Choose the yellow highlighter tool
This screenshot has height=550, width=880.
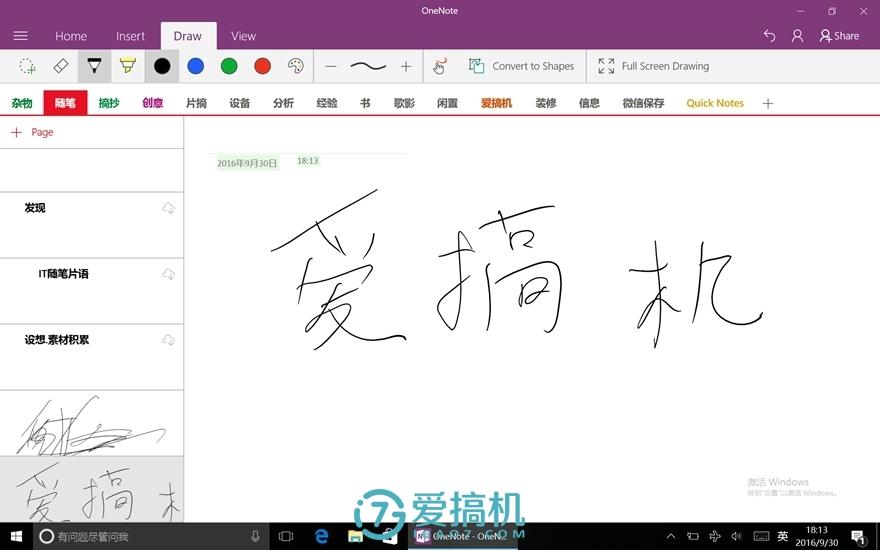coord(128,66)
